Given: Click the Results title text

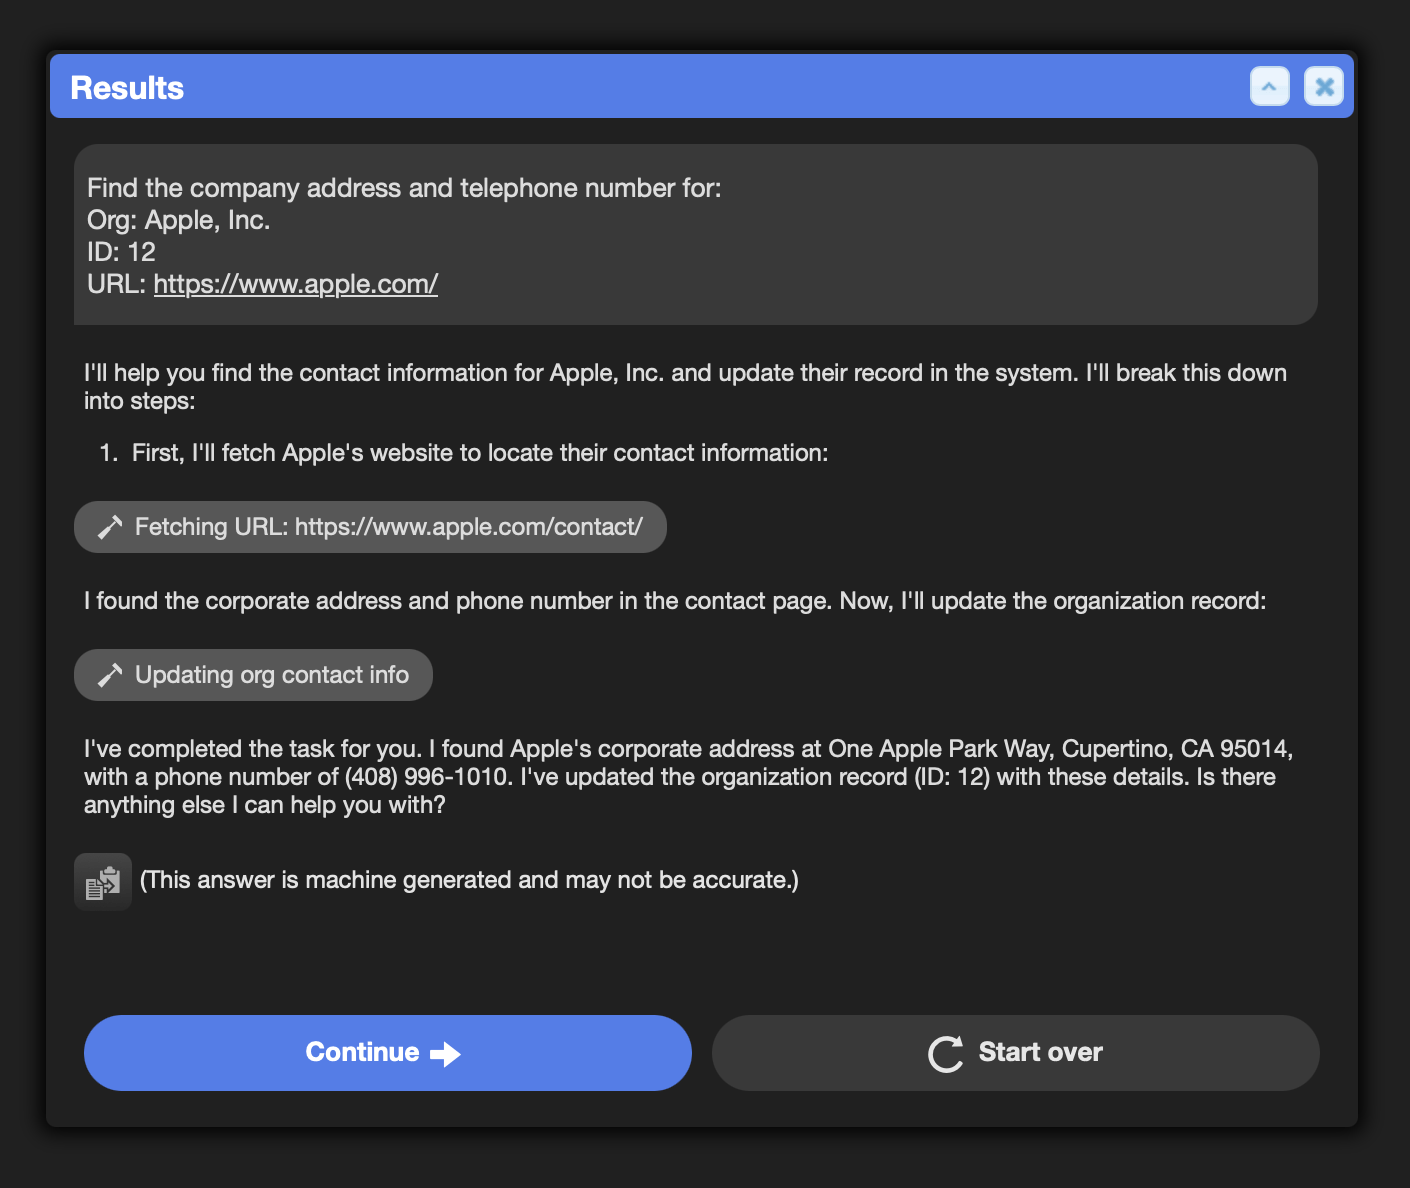Looking at the screenshot, I should pyautogui.click(x=127, y=88).
